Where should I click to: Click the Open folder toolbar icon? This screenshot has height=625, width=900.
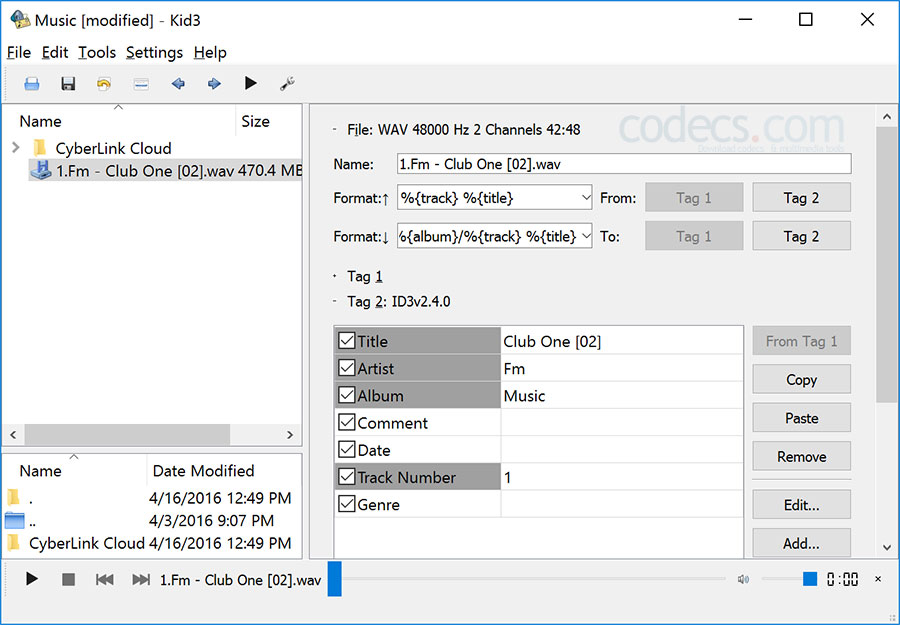[32, 84]
